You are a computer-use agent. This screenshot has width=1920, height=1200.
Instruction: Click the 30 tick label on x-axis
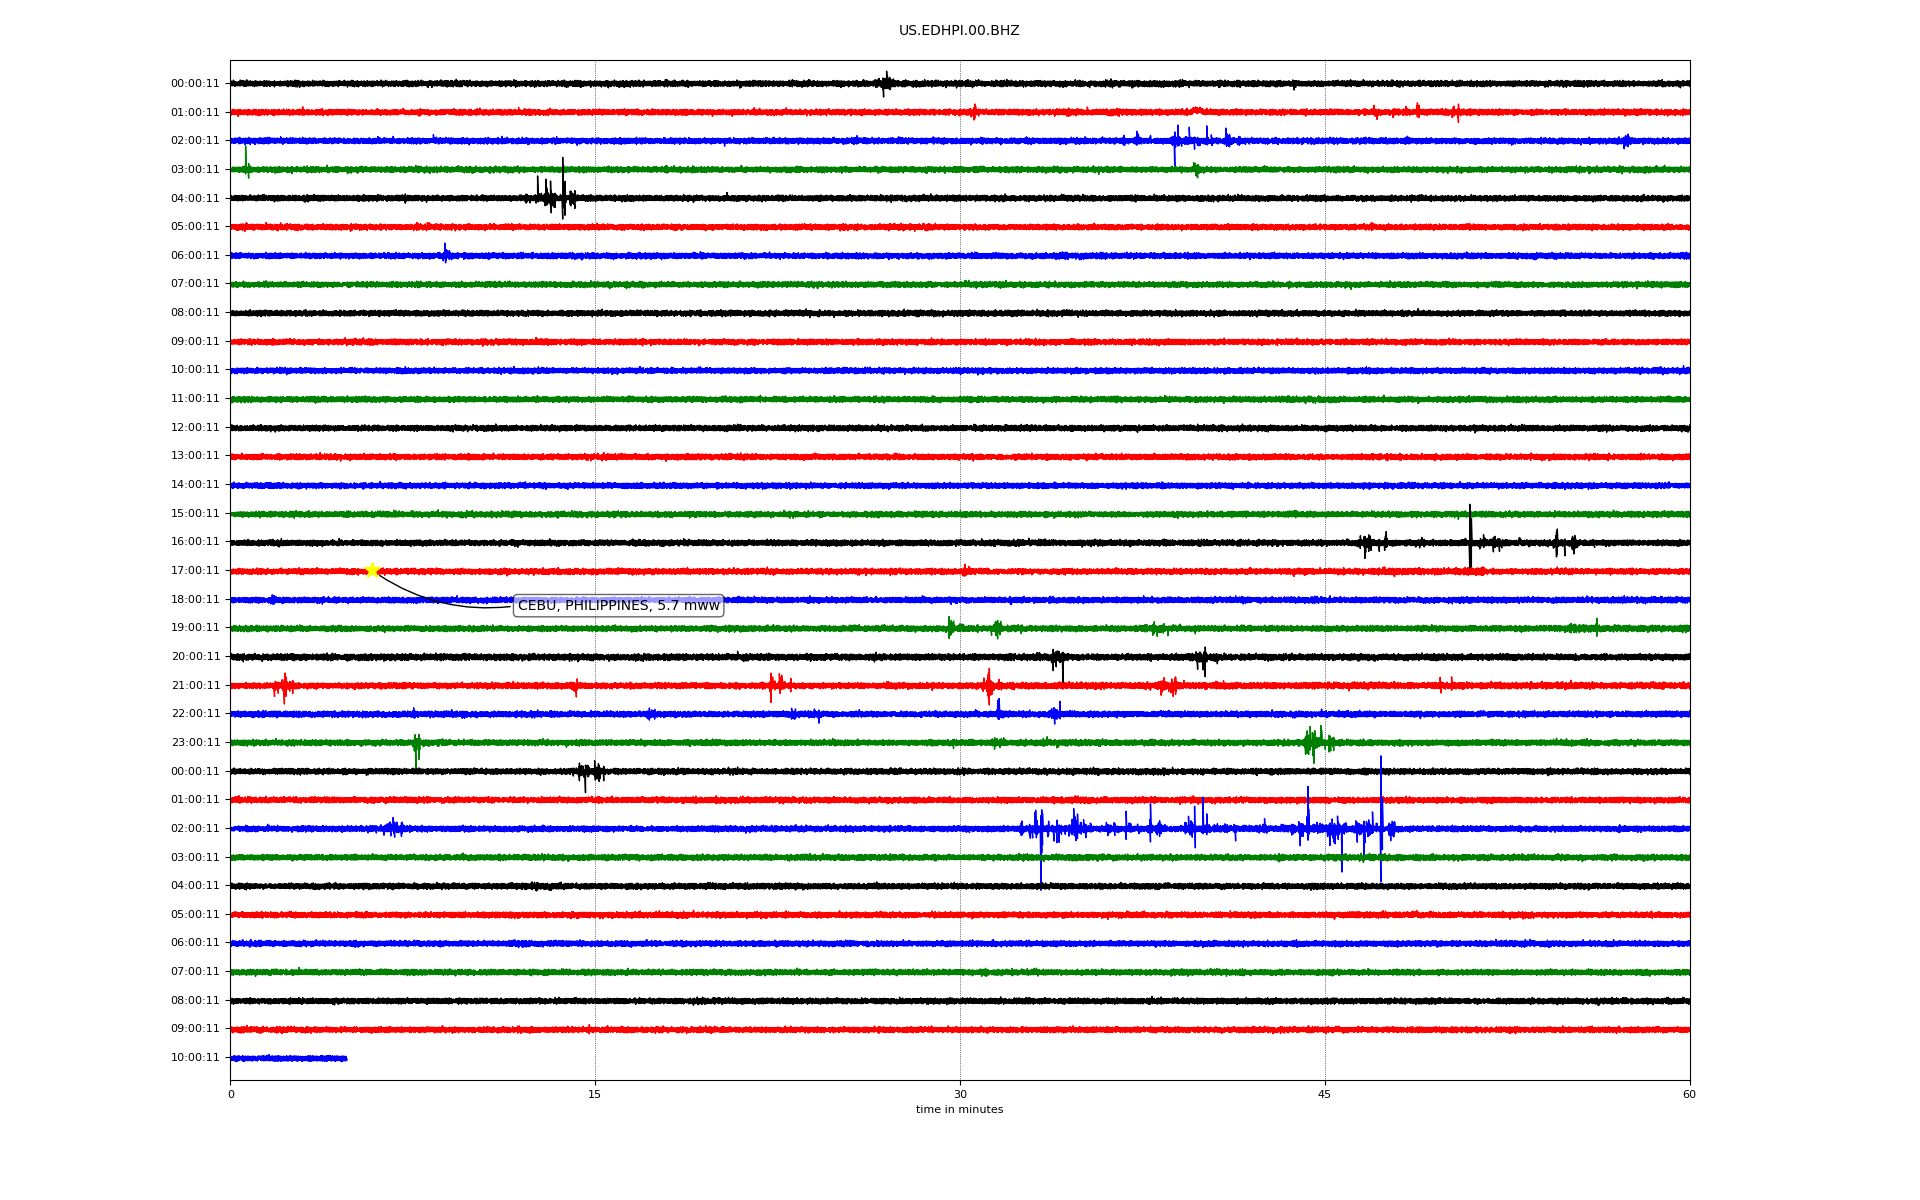pyautogui.click(x=960, y=1094)
